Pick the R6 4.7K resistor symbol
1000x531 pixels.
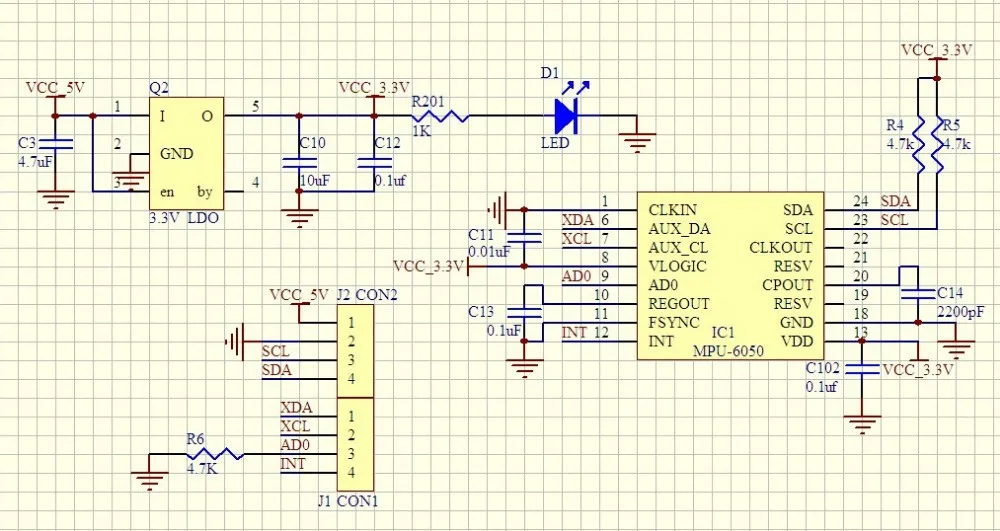pyautogui.click(x=216, y=454)
